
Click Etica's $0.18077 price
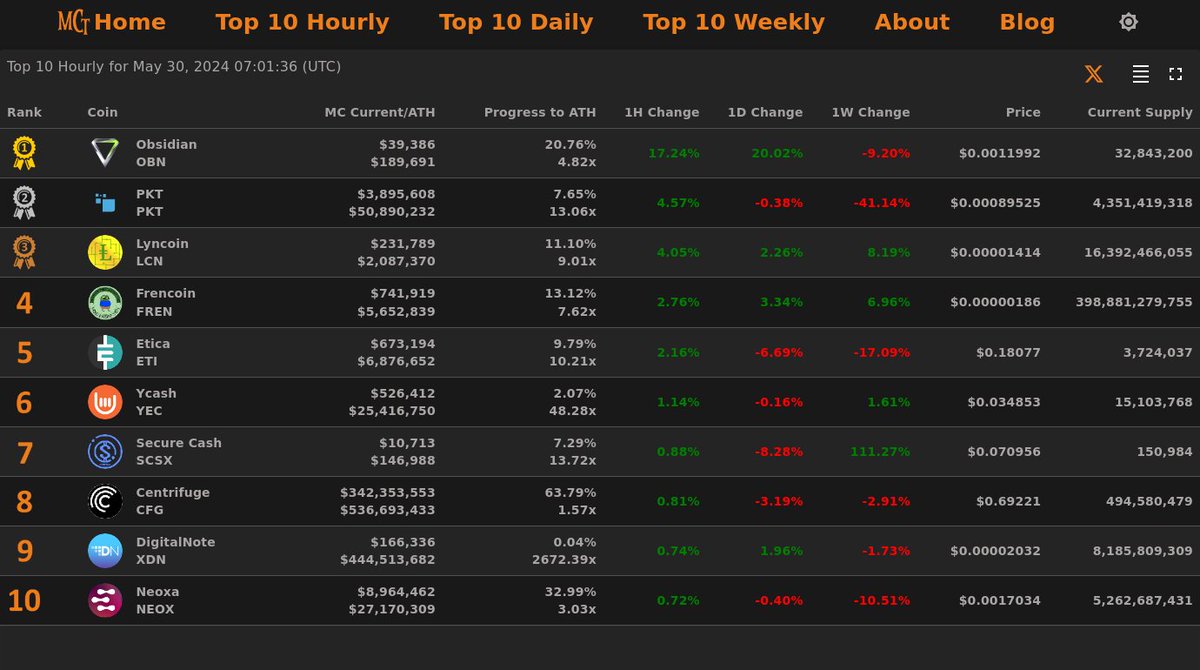pyautogui.click(x=1009, y=352)
